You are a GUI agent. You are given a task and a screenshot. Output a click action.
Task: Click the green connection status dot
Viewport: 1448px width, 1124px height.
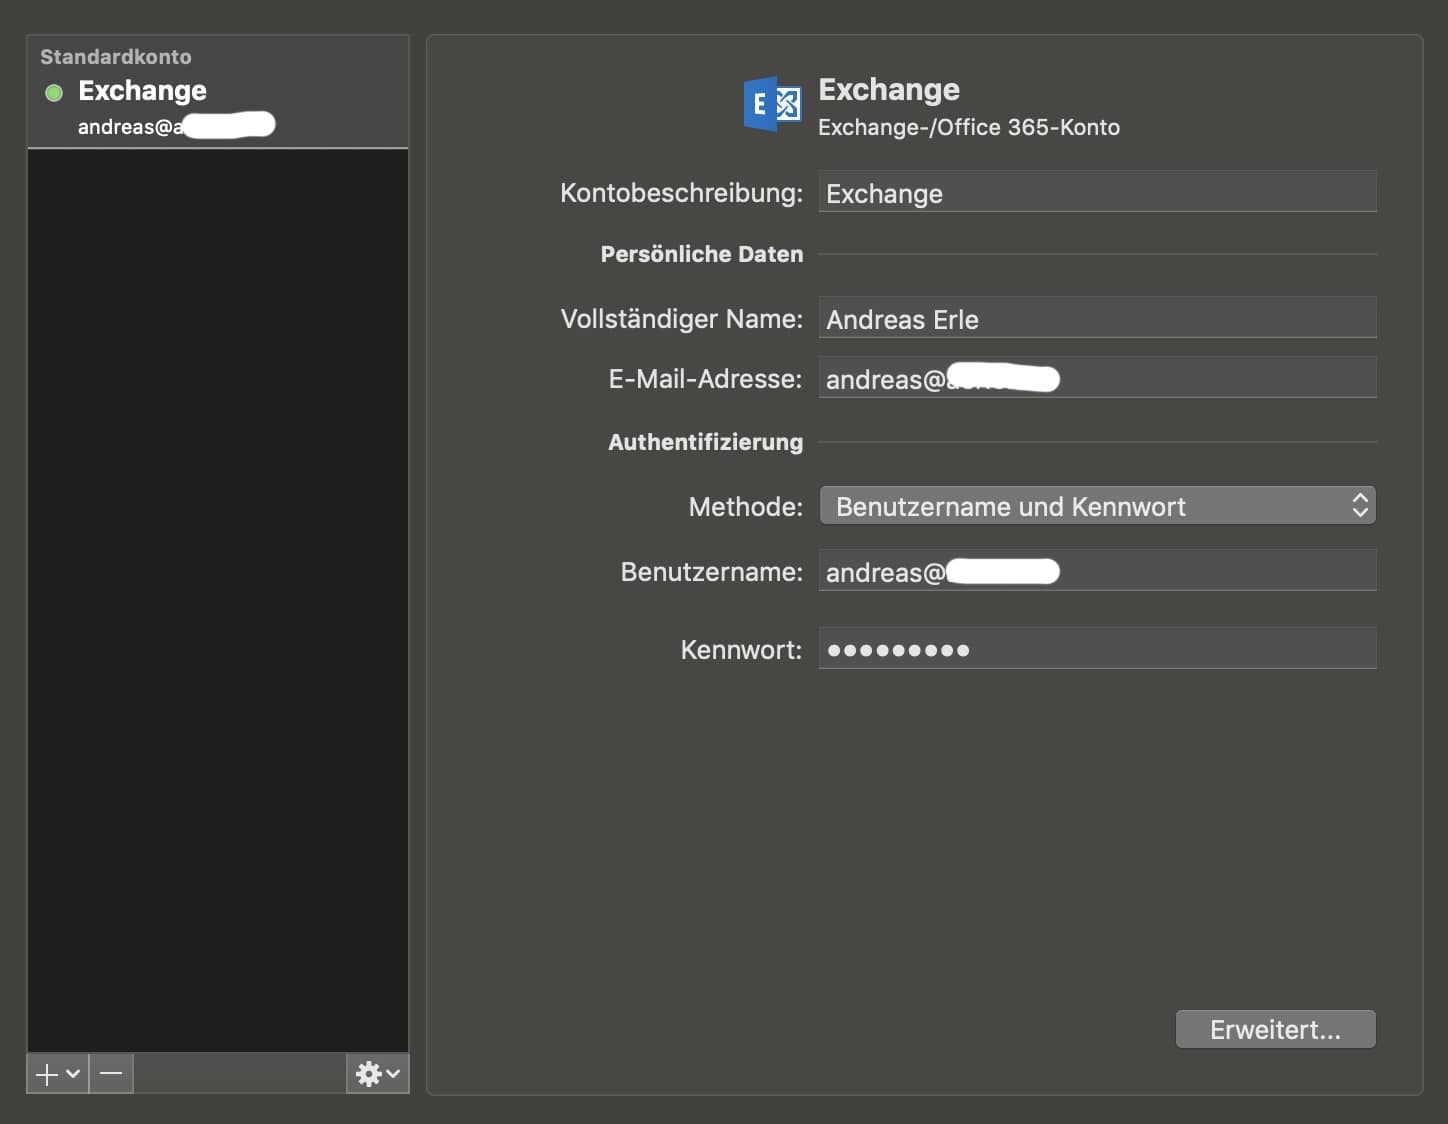(x=54, y=93)
